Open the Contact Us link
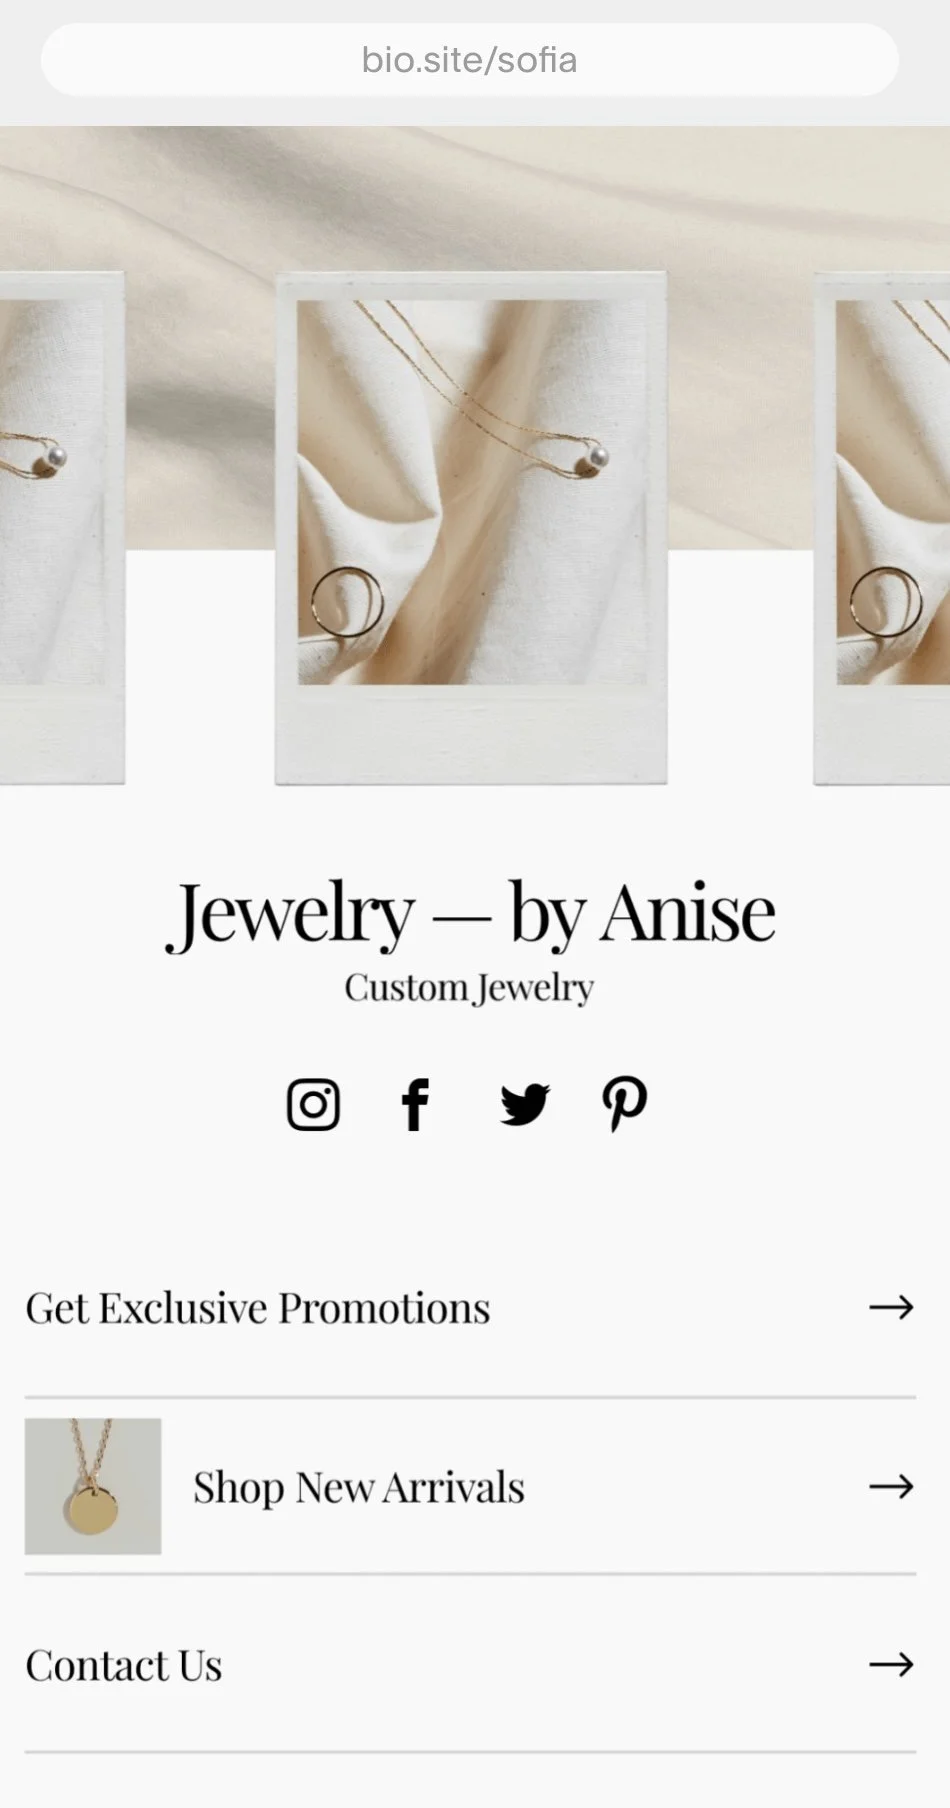The width and height of the screenshot is (950, 1808). coord(470,1665)
